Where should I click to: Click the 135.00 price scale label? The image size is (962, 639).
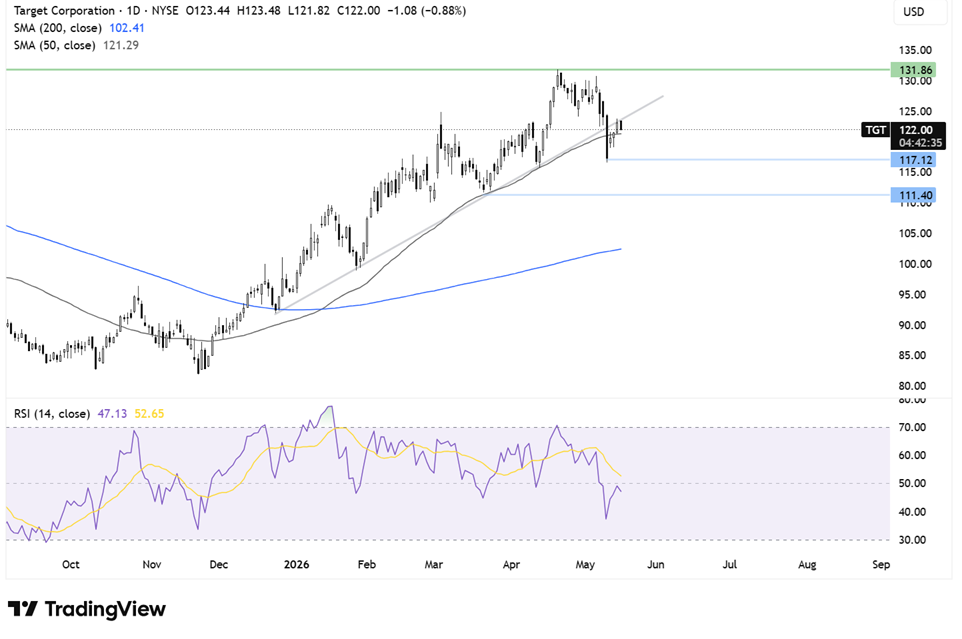pyautogui.click(x=915, y=50)
